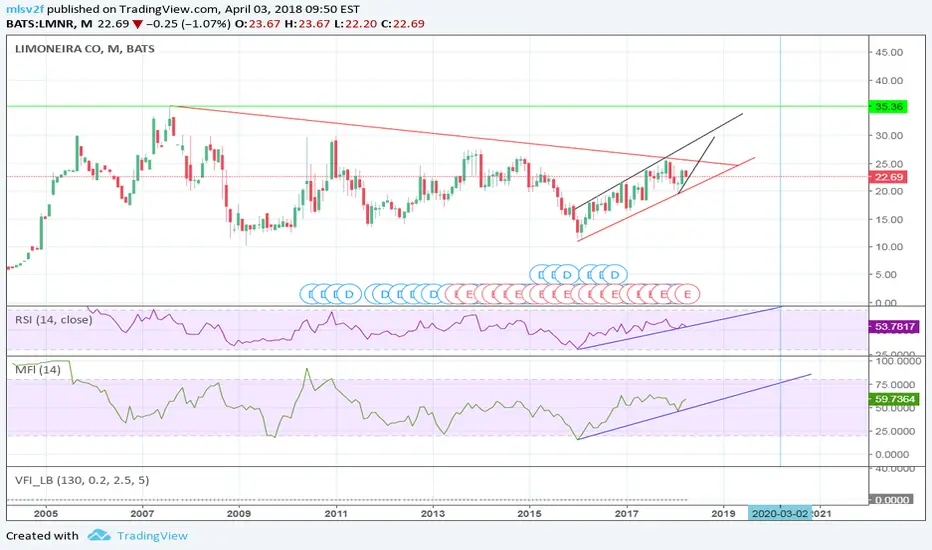Click the green 59.7364 MFI value label

click(894, 399)
